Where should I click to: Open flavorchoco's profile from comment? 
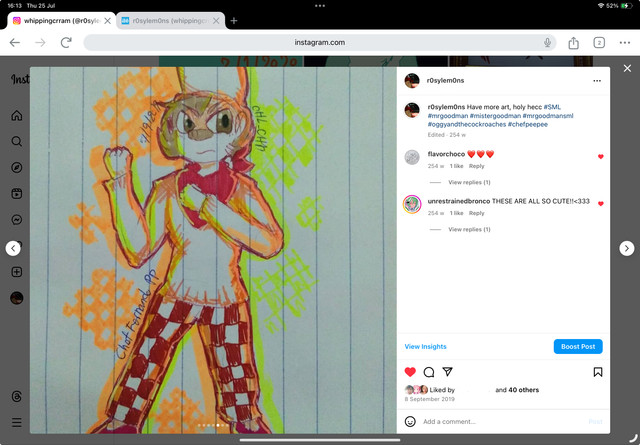coord(446,154)
